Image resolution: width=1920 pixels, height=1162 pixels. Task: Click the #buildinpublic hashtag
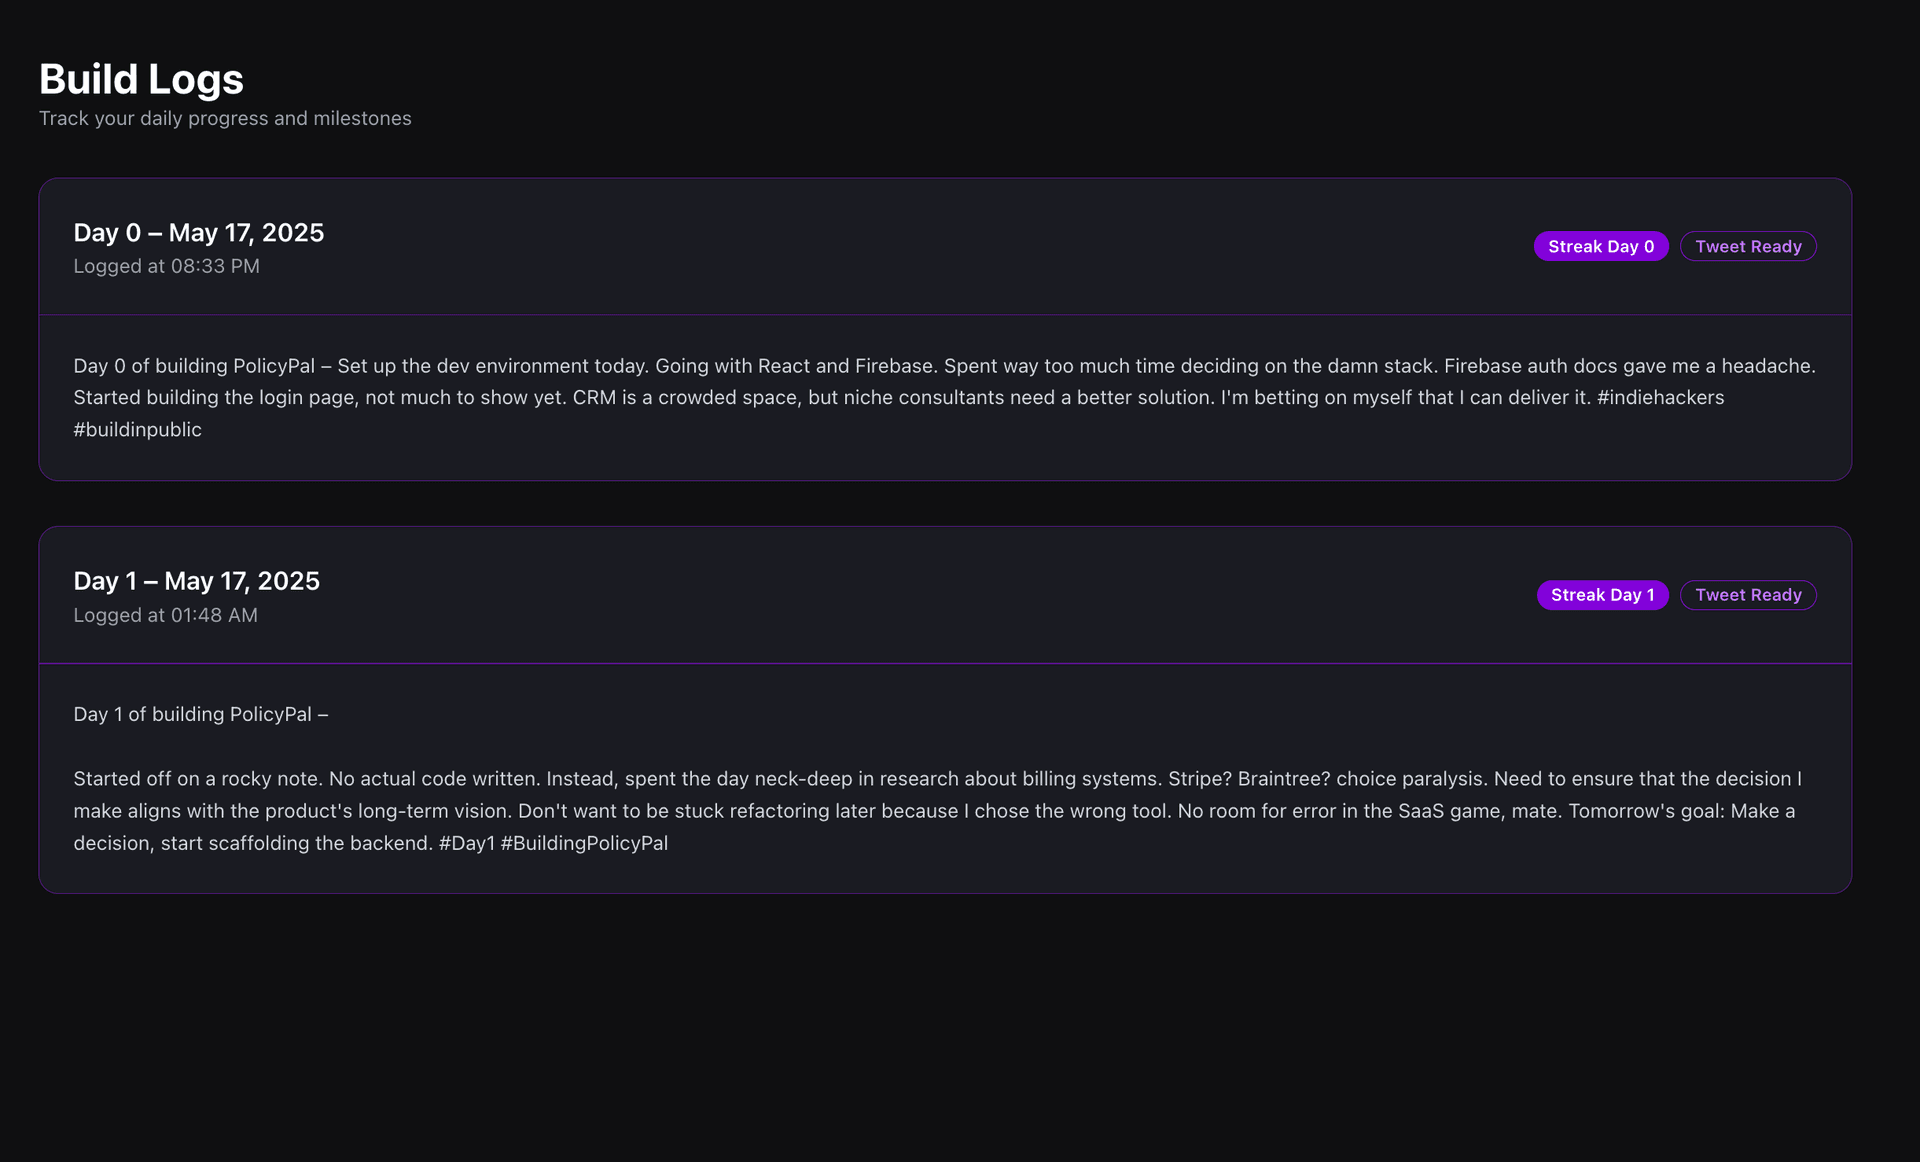(x=137, y=430)
